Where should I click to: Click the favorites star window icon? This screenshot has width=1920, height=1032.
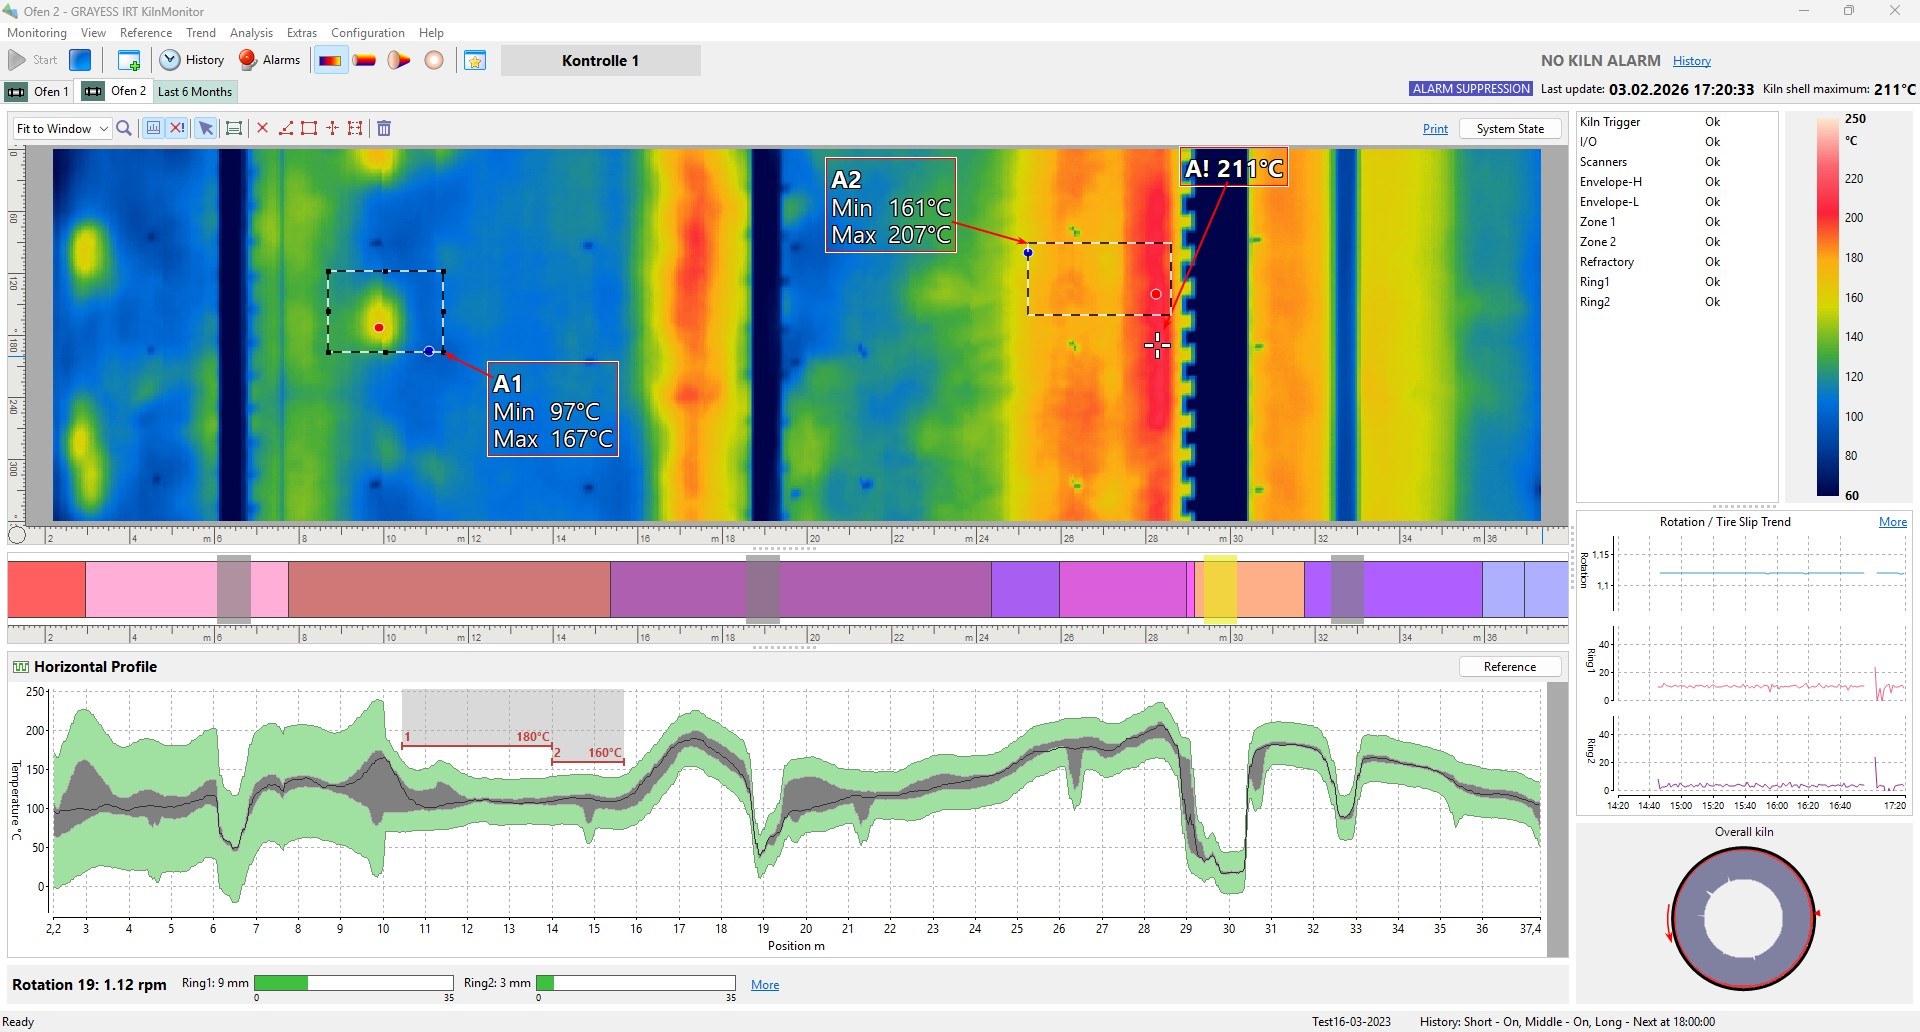coord(475,60)
